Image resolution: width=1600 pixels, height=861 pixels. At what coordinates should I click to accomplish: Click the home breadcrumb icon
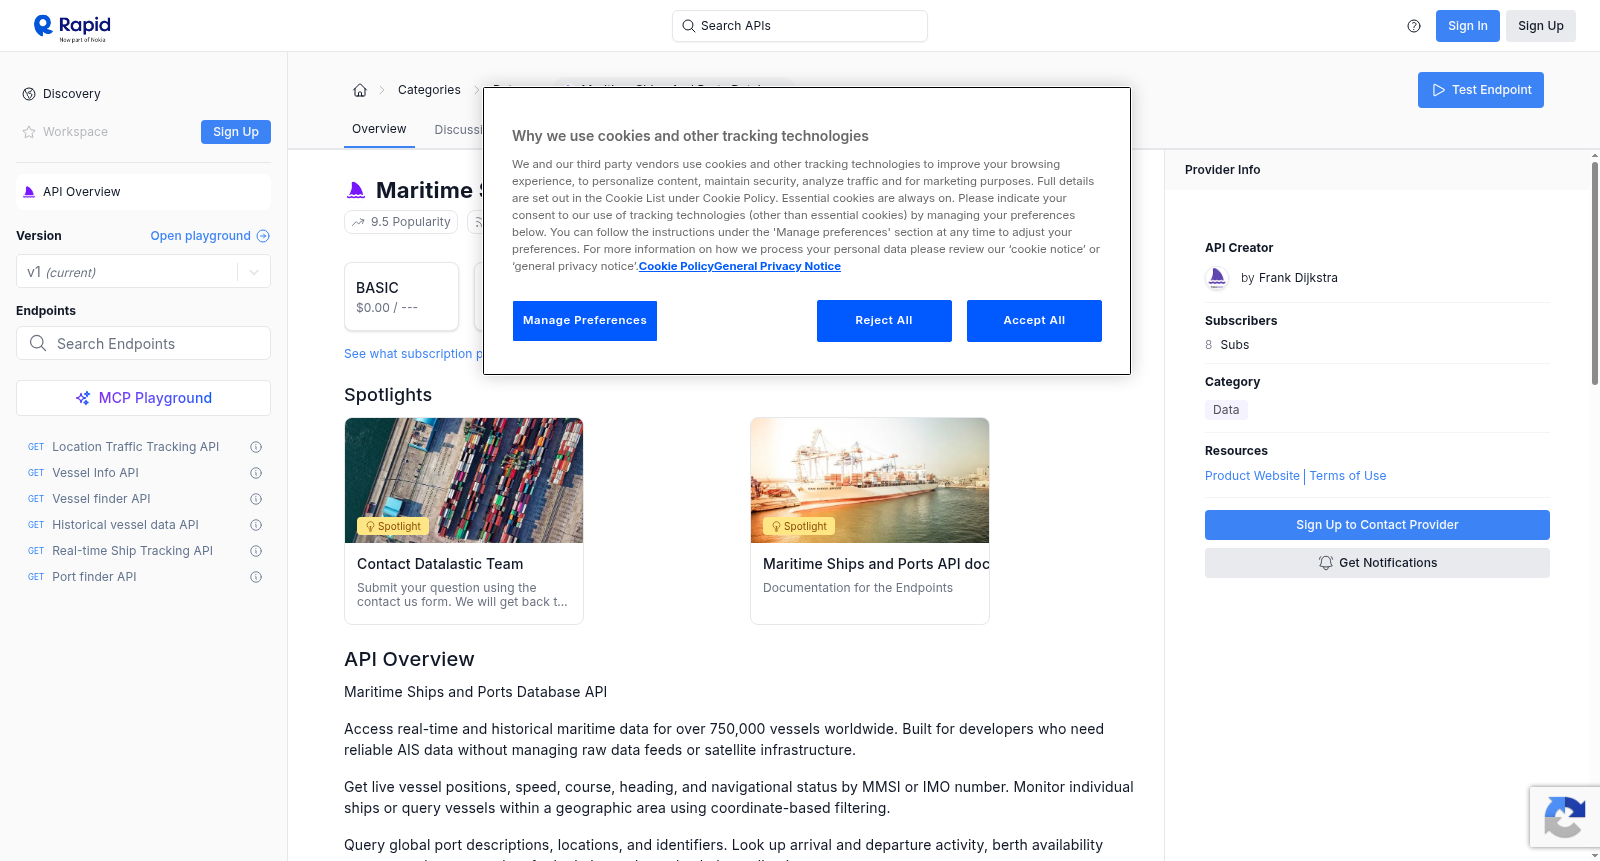click(x=360, y=90)
